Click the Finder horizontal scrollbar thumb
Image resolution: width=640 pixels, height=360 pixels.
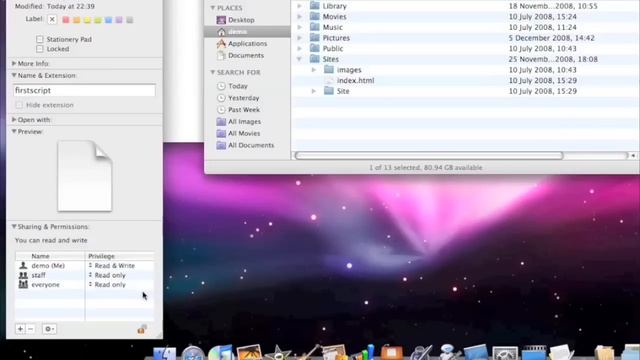coord(429,156)
